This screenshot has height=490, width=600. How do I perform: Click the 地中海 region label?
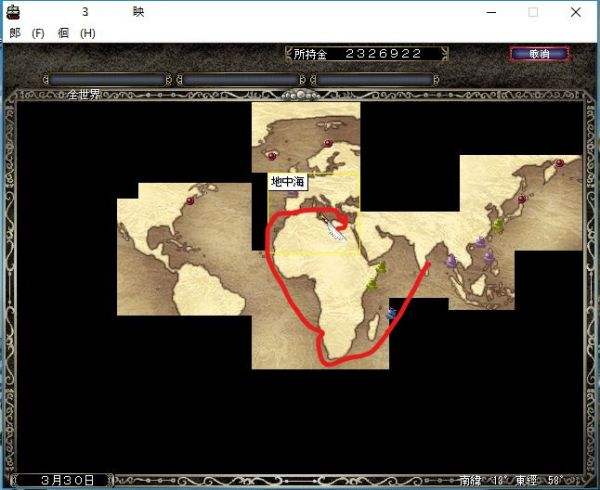coord(288,182)
